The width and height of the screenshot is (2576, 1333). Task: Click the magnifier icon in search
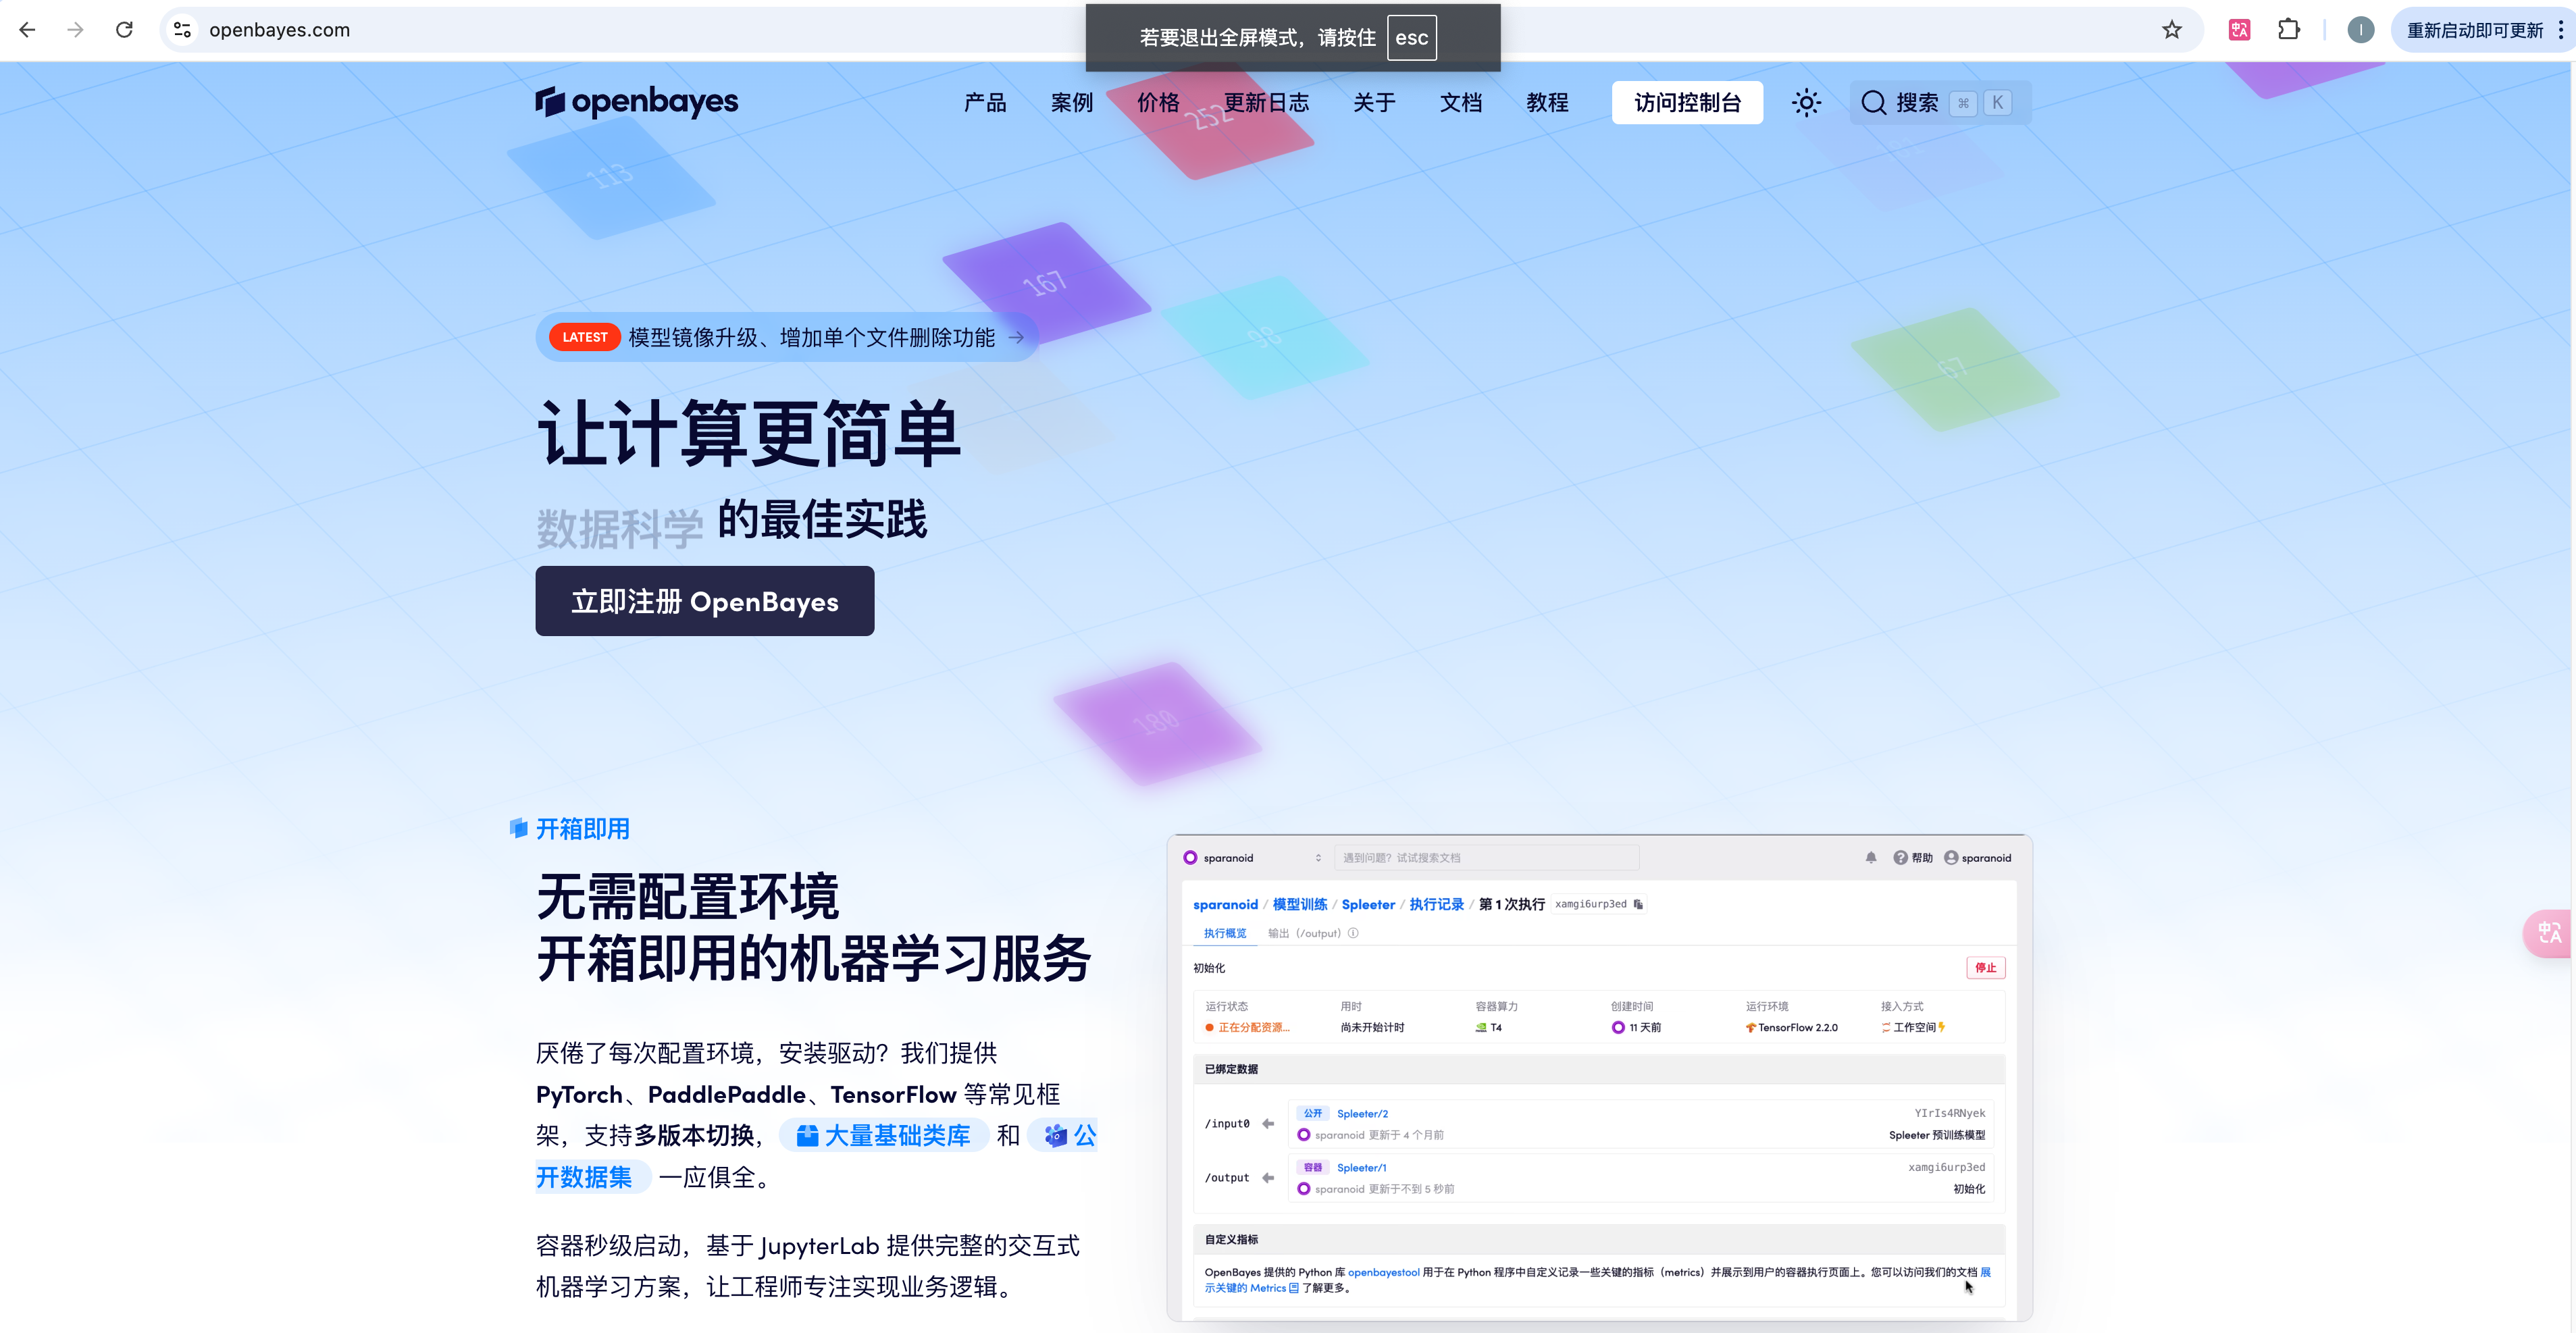coord(1873,103)
